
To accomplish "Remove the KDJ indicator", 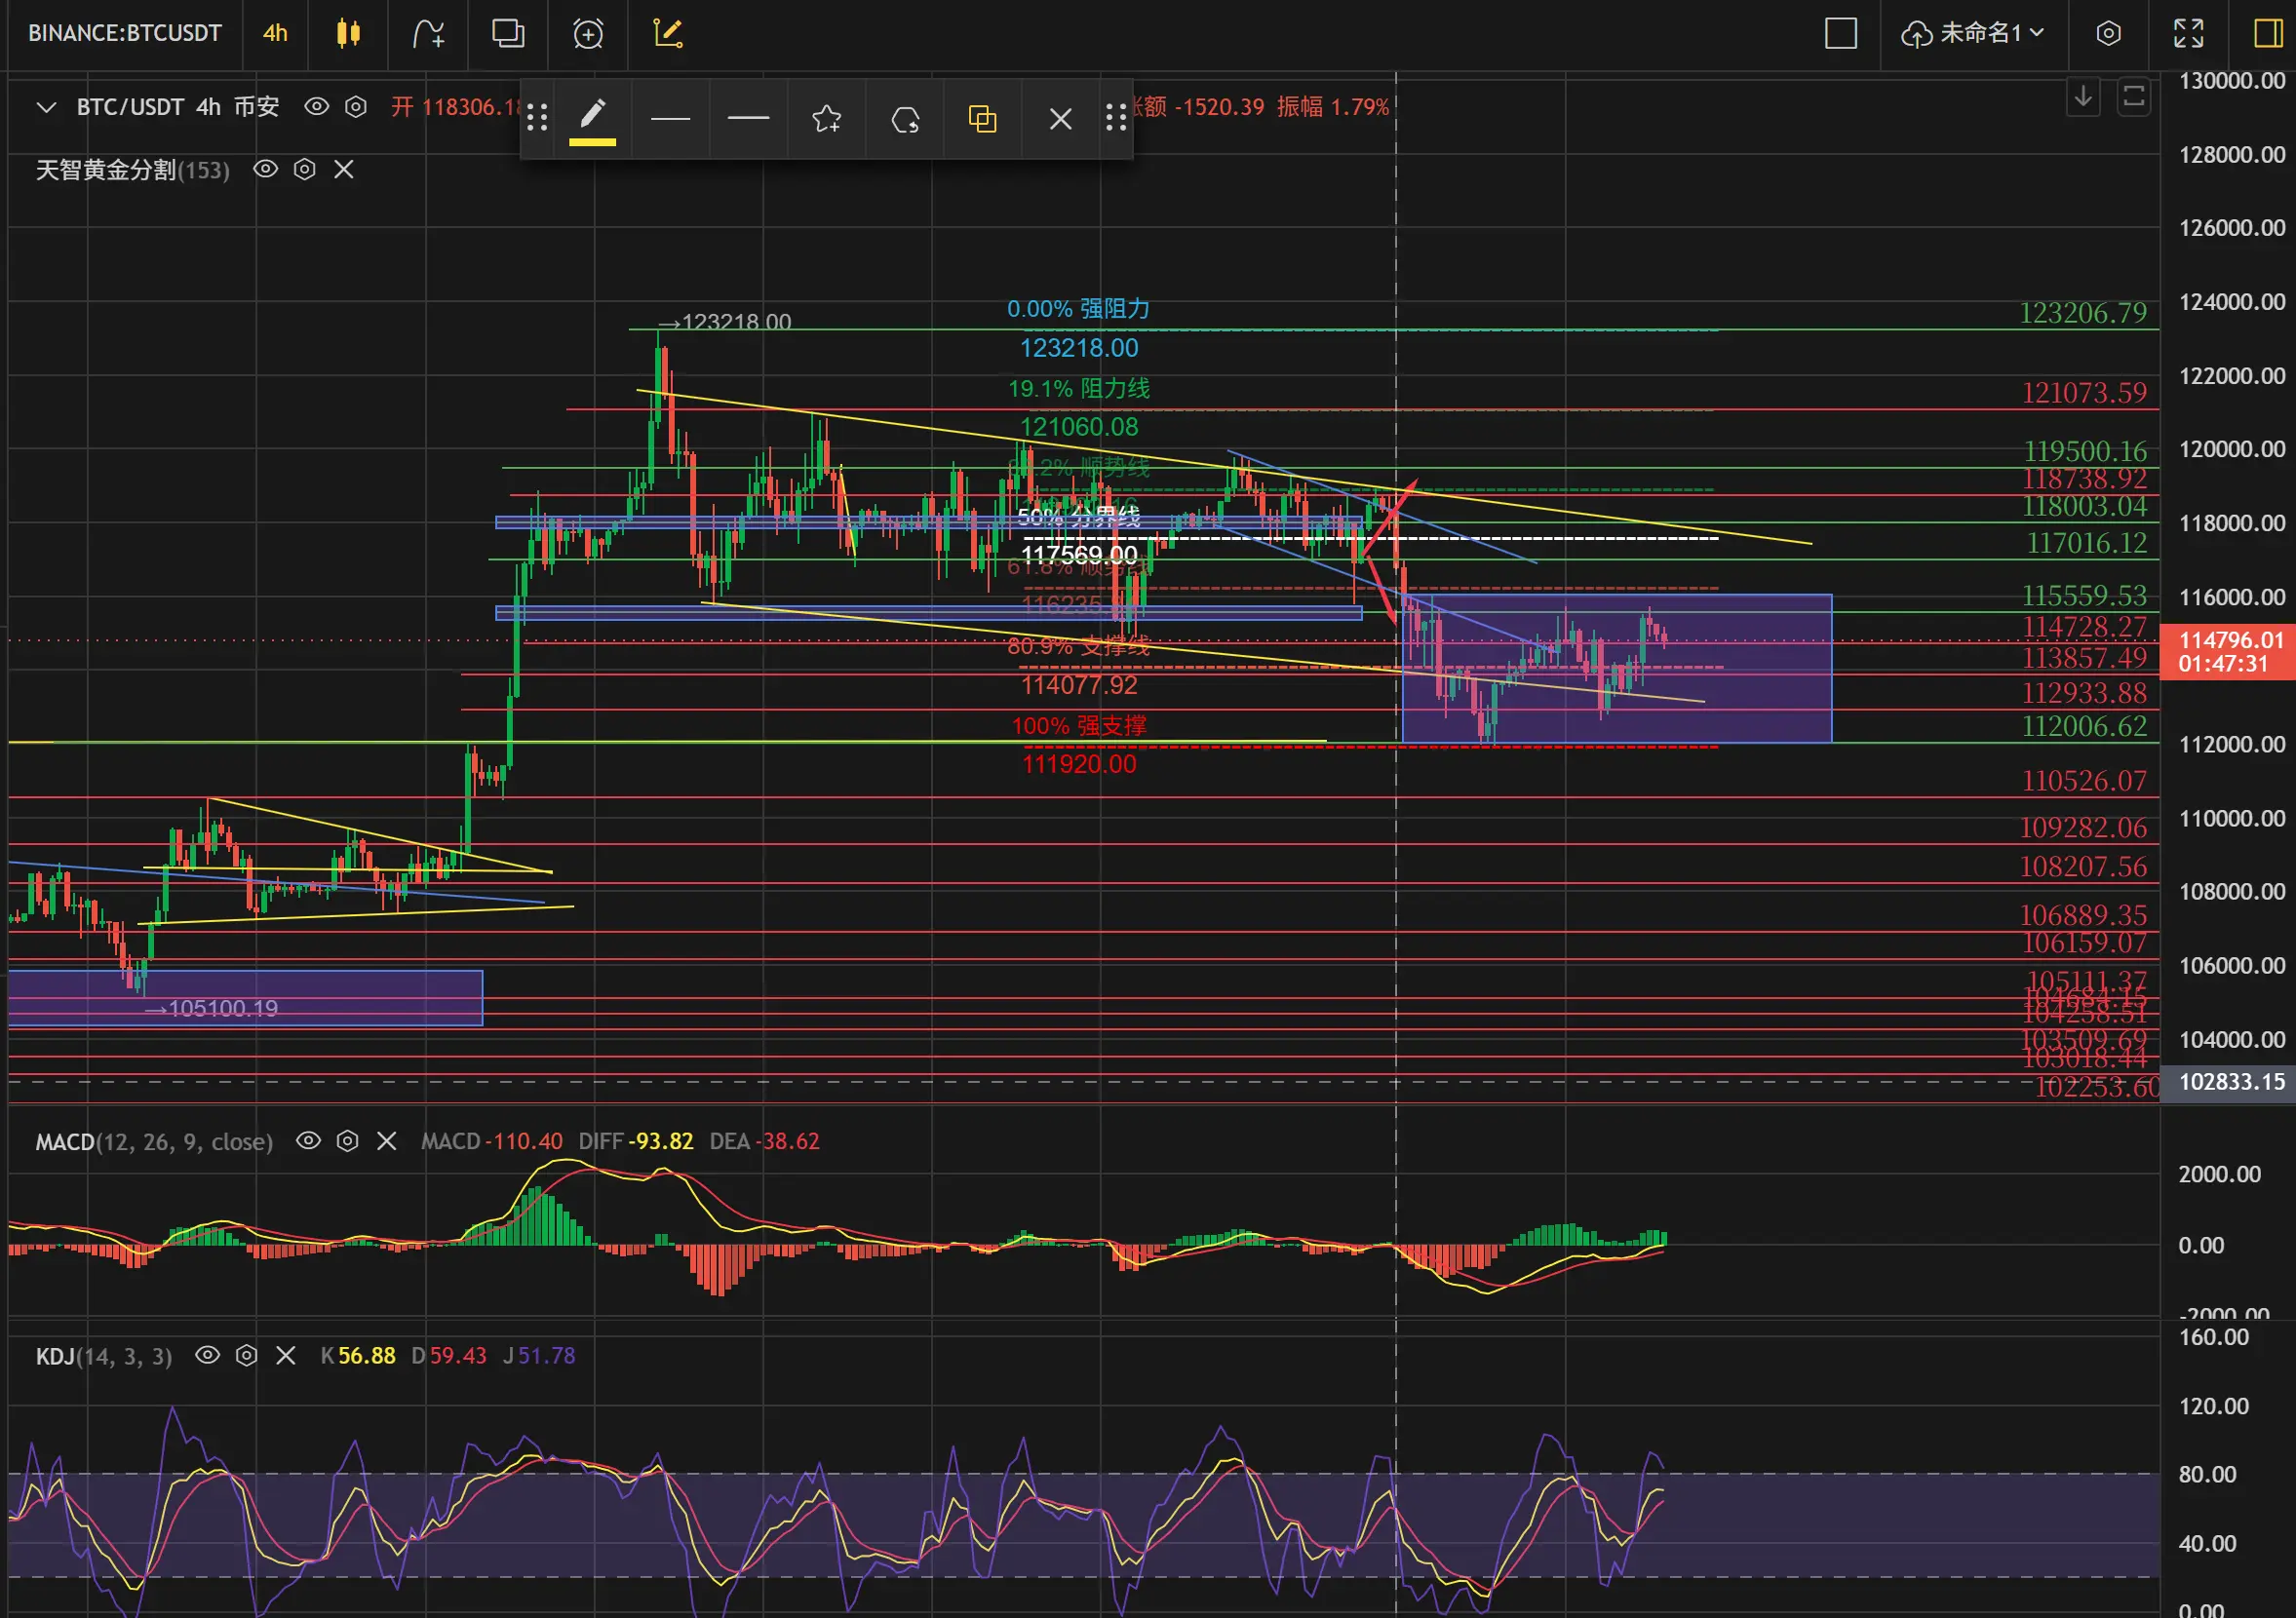I will 286,1355.
